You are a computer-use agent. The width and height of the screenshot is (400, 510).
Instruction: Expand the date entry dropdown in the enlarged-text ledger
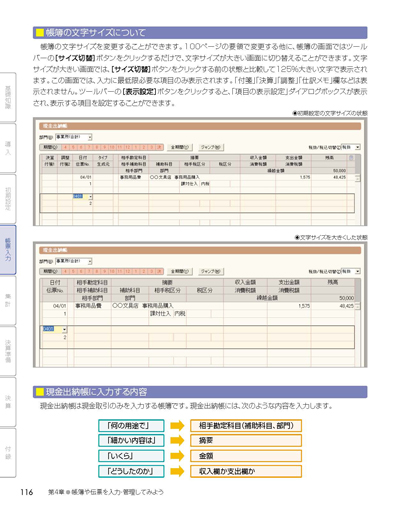point(64,329)
